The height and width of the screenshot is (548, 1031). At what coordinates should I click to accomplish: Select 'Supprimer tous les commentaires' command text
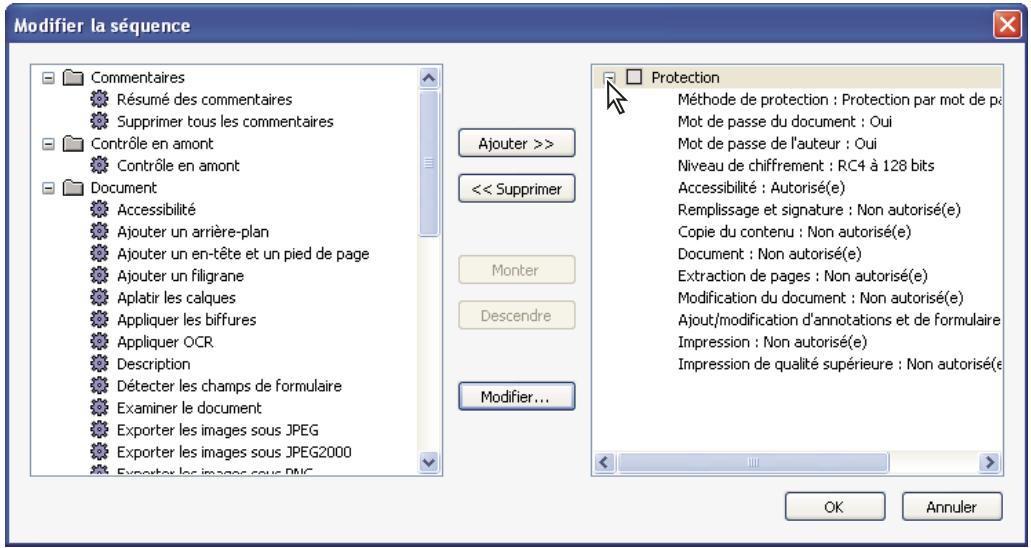click(225, 122)
